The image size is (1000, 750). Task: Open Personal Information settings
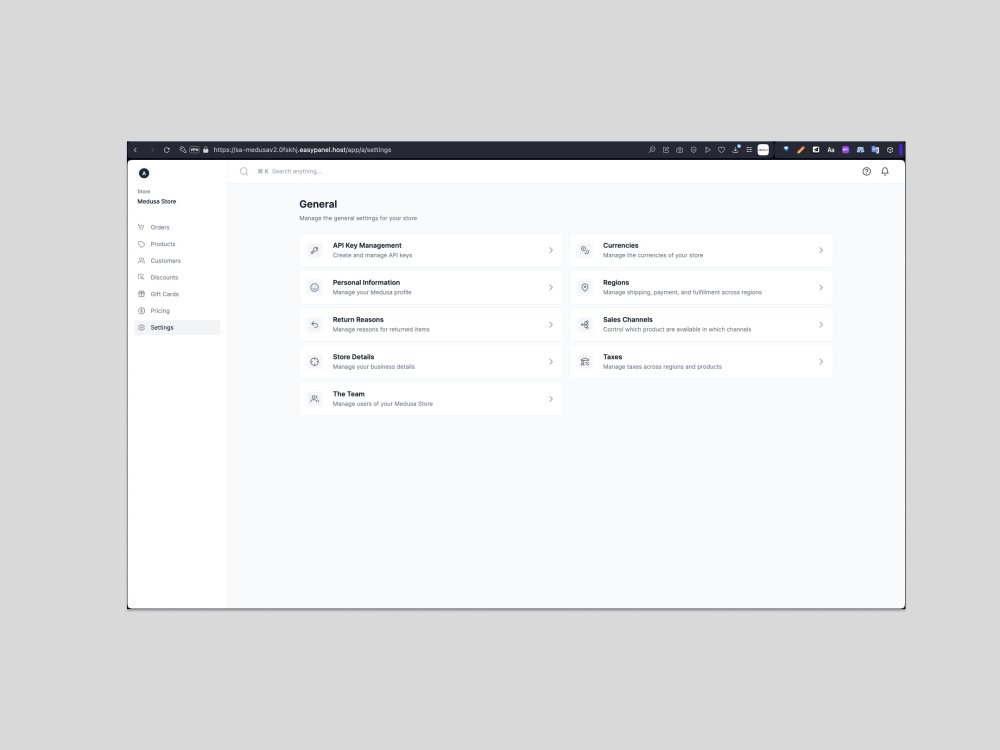tap(431, 288)
